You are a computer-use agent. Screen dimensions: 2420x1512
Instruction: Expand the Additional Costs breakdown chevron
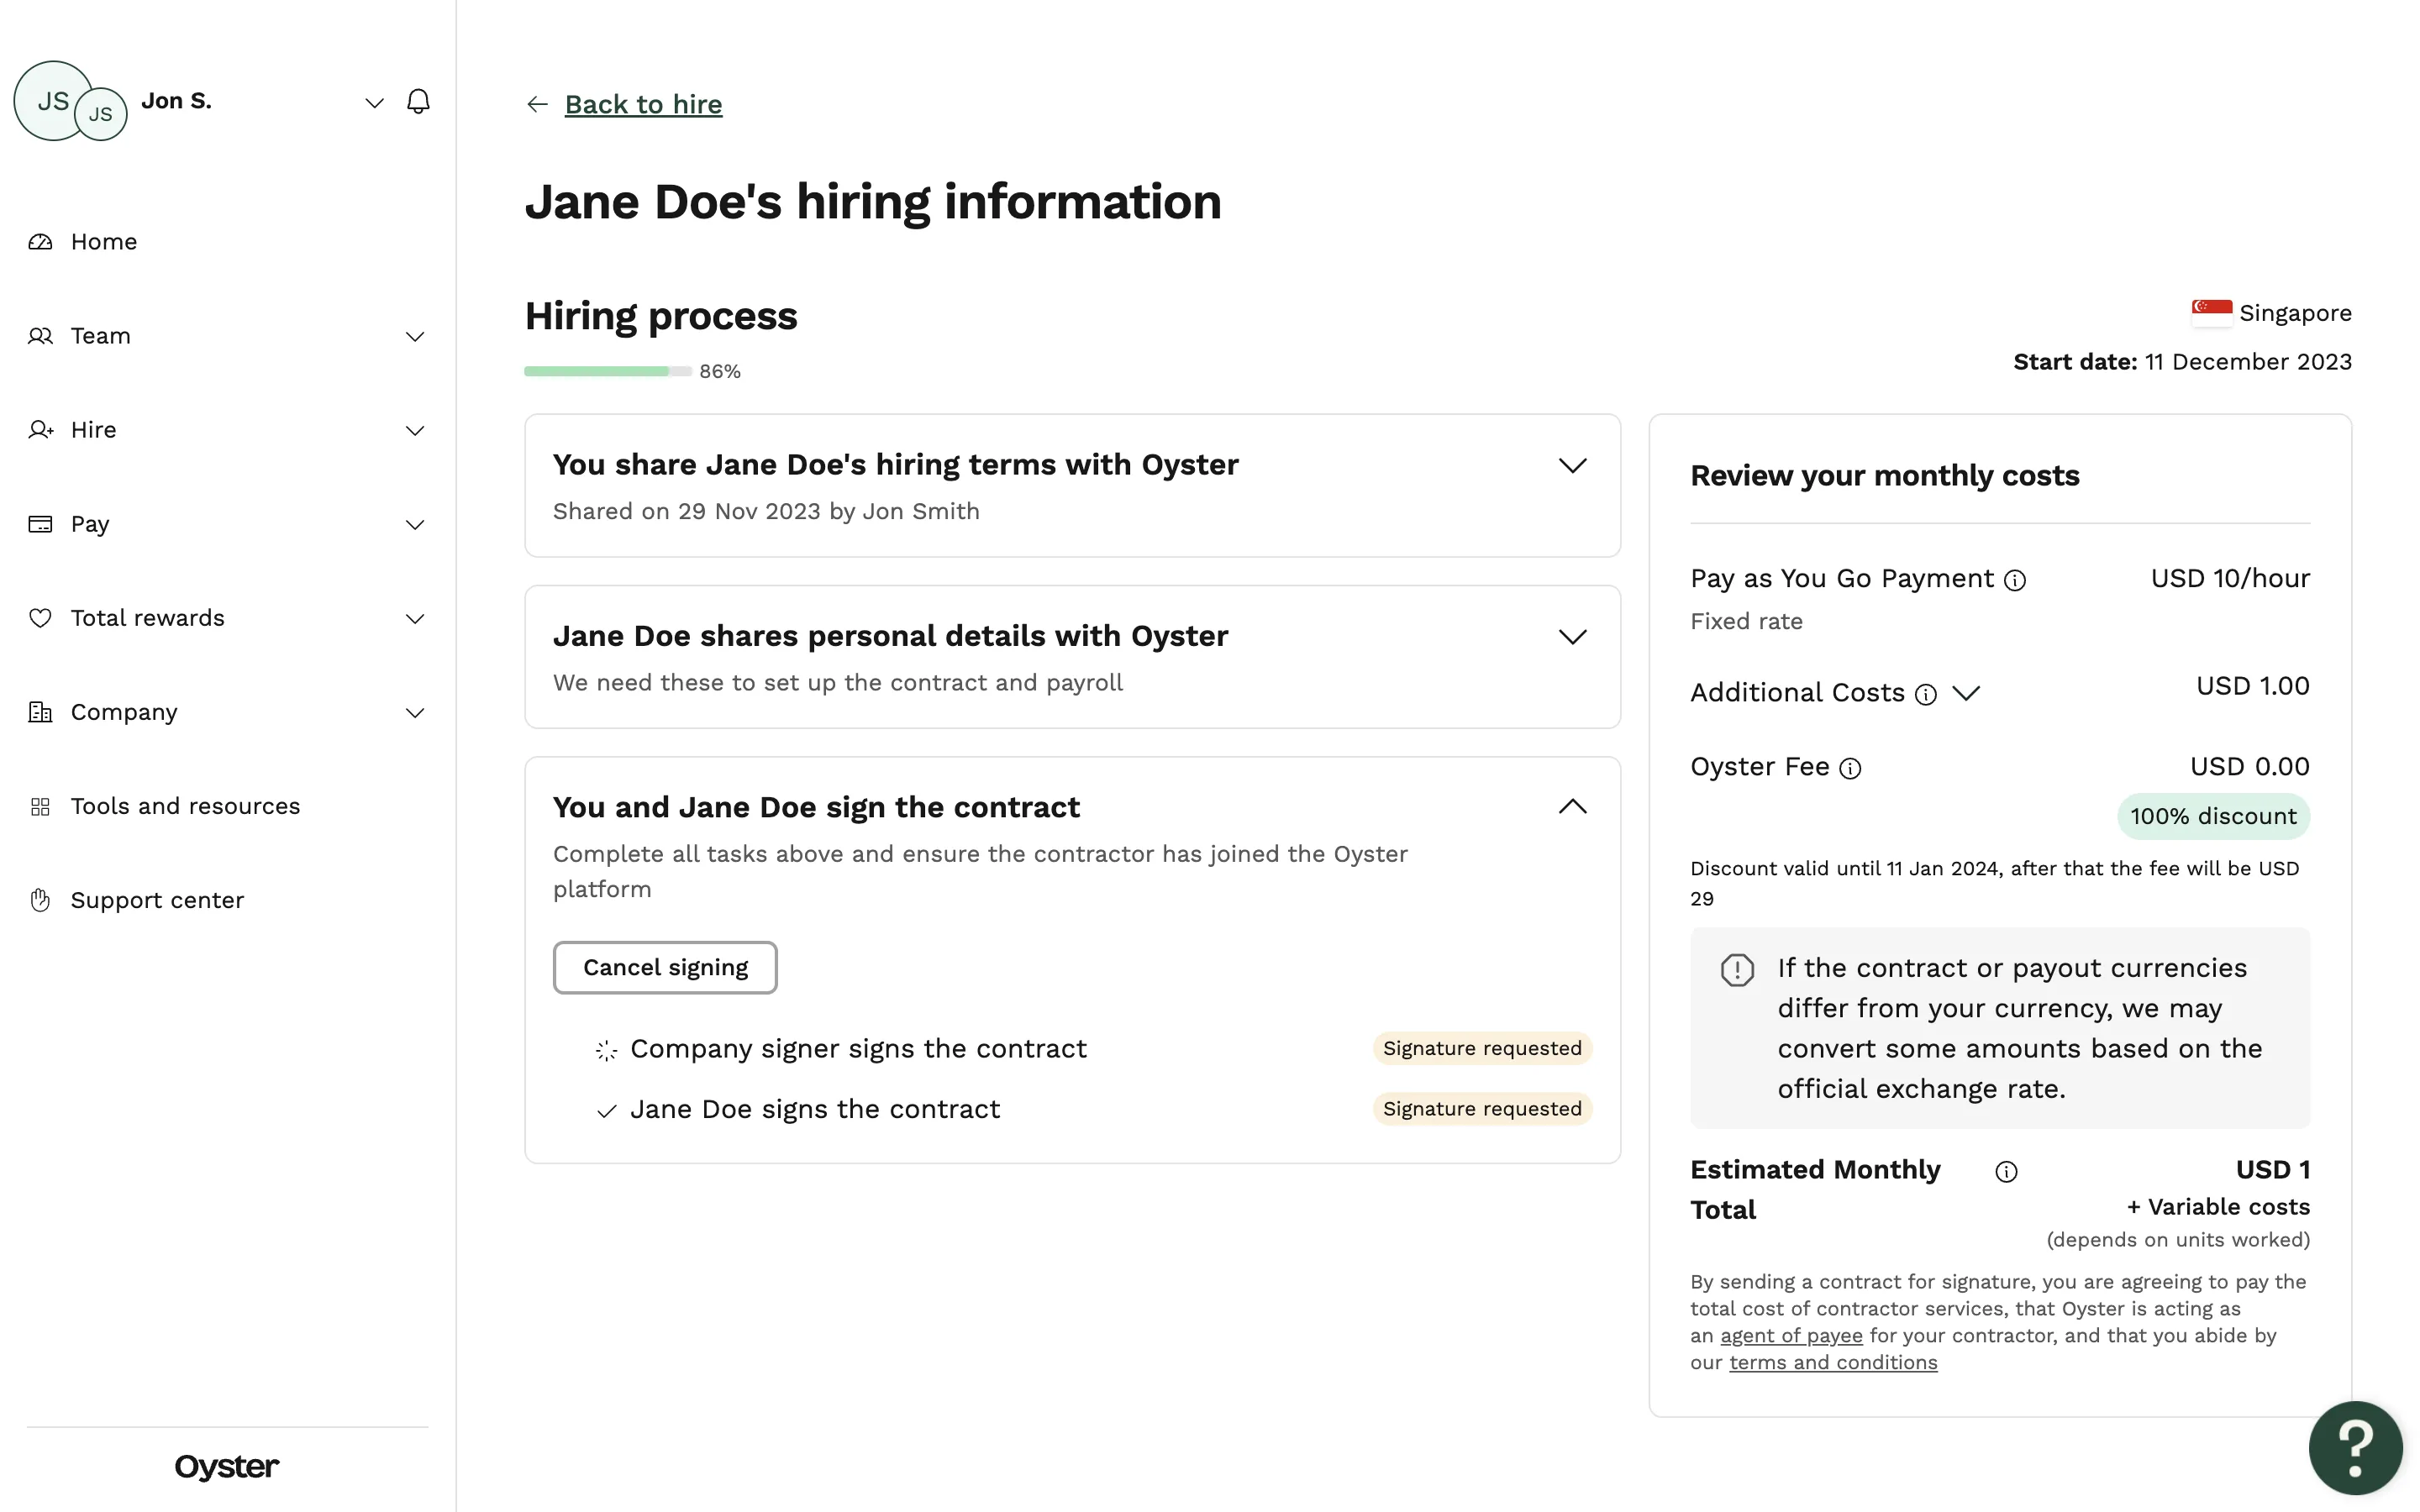pos(1966,694)
